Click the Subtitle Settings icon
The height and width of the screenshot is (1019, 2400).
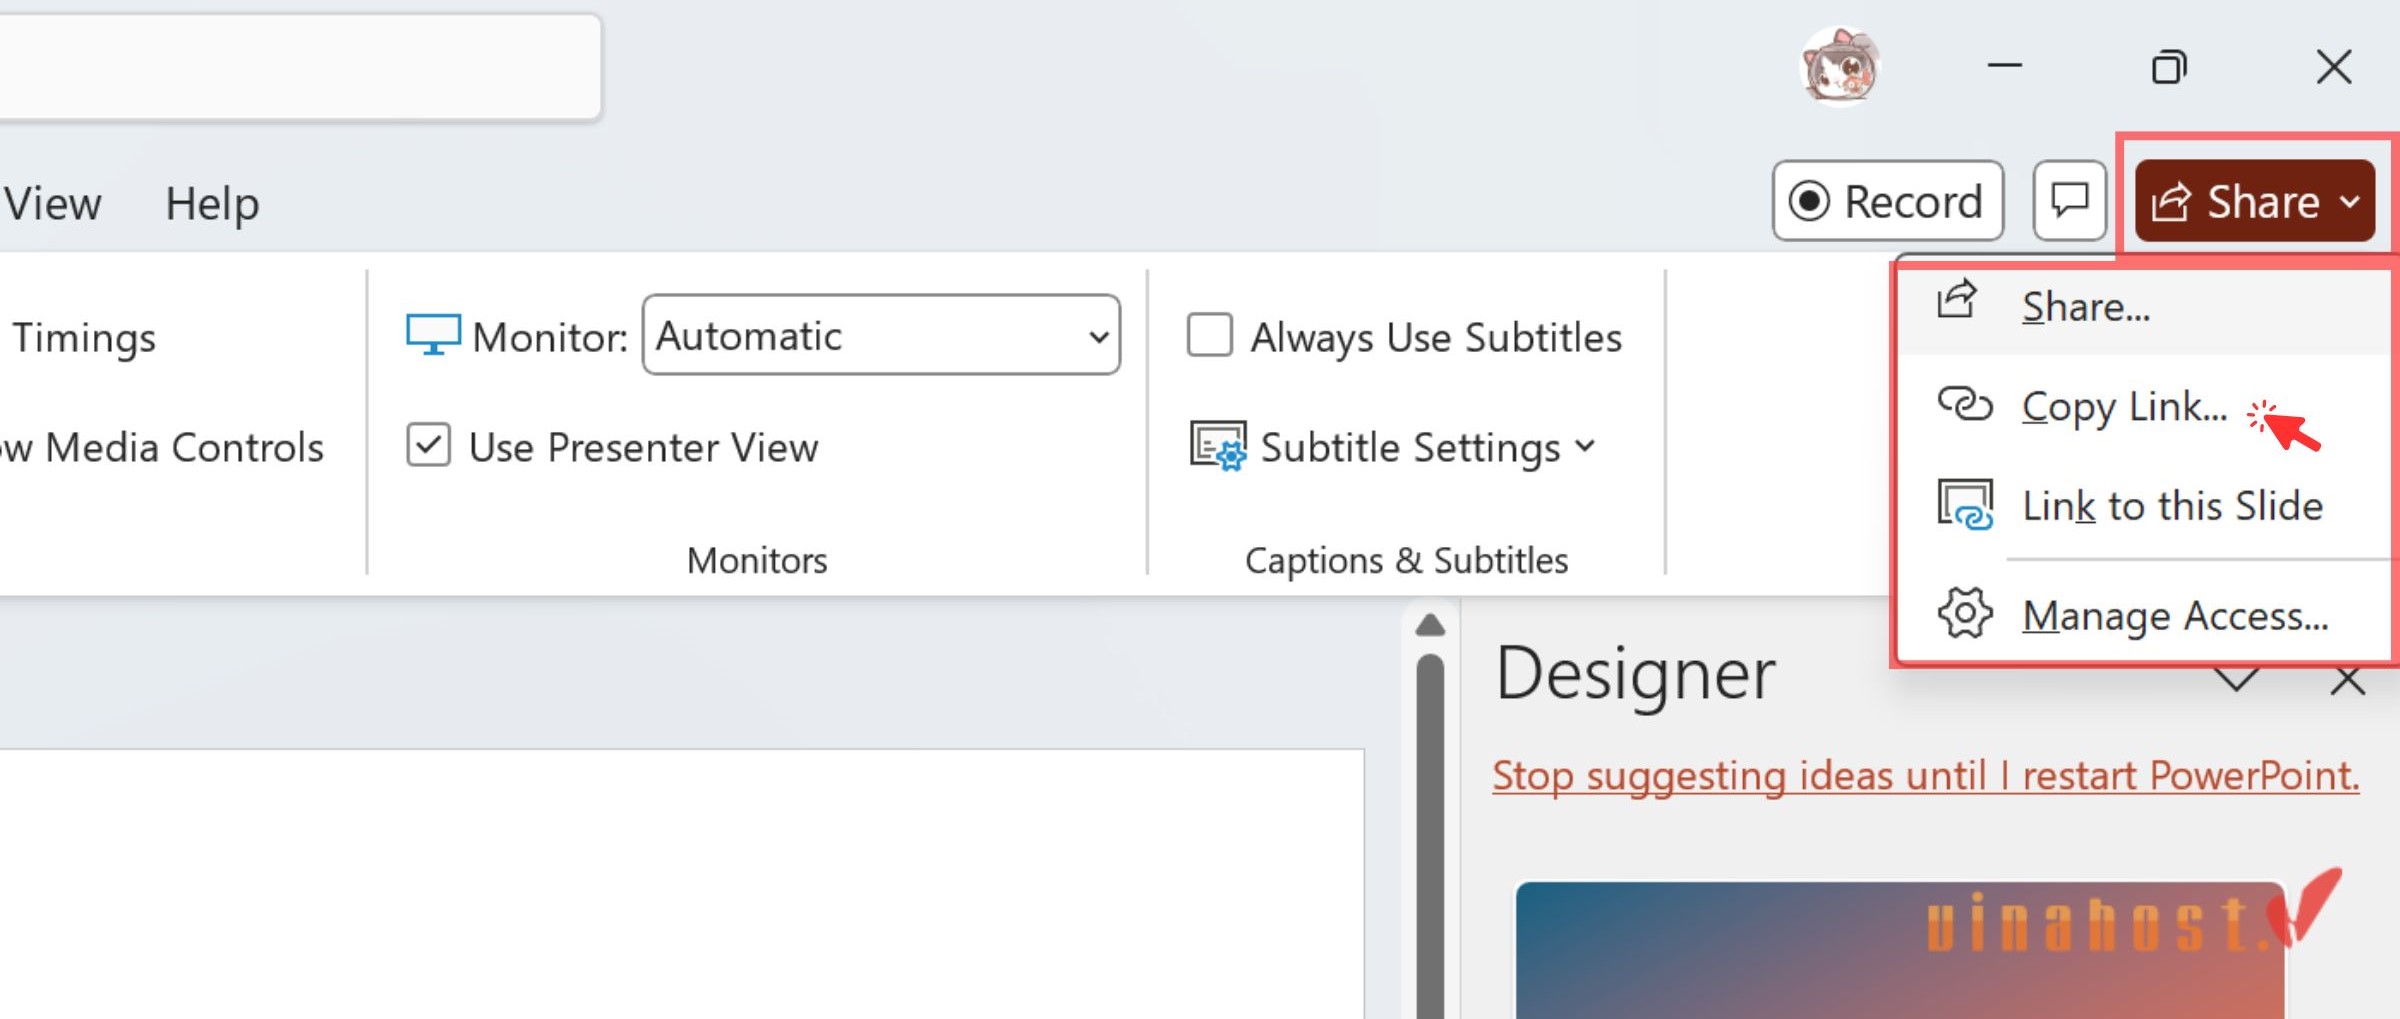(1218, 446)
